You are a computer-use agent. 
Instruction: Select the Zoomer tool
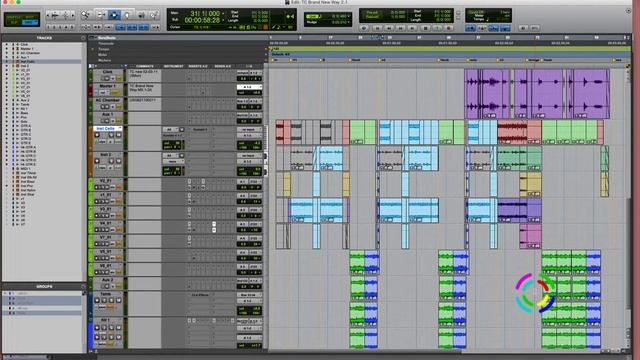86,15
